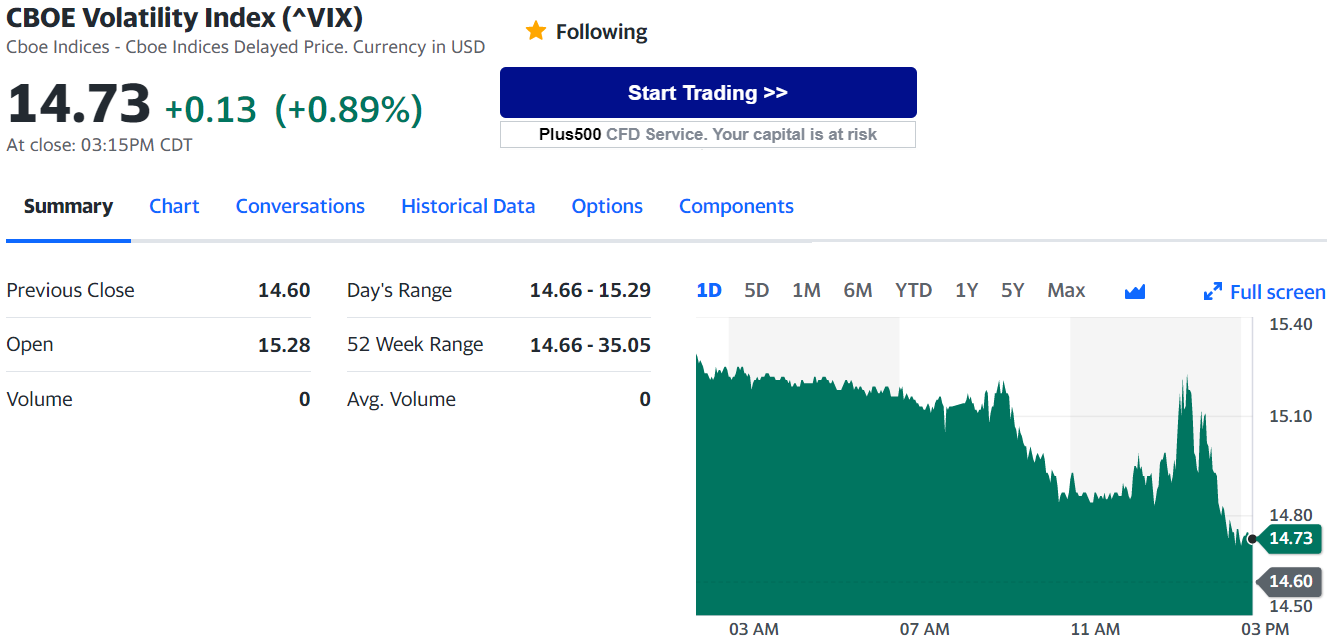Click the 52 Week Range label

click(x=415, y=345)
